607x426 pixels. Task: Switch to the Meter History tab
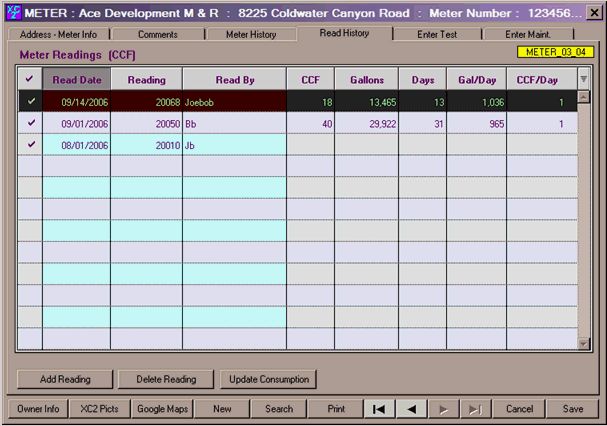click(x=250, y=34)
